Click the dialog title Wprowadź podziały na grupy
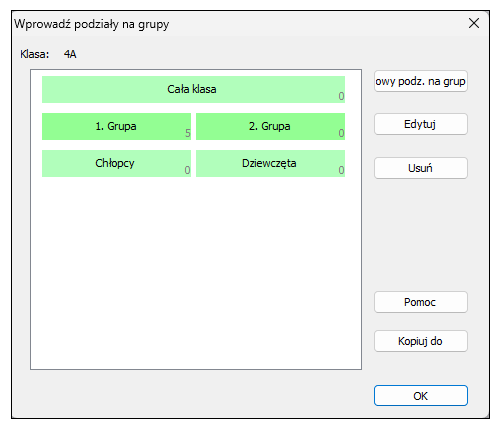 point(92,24)
